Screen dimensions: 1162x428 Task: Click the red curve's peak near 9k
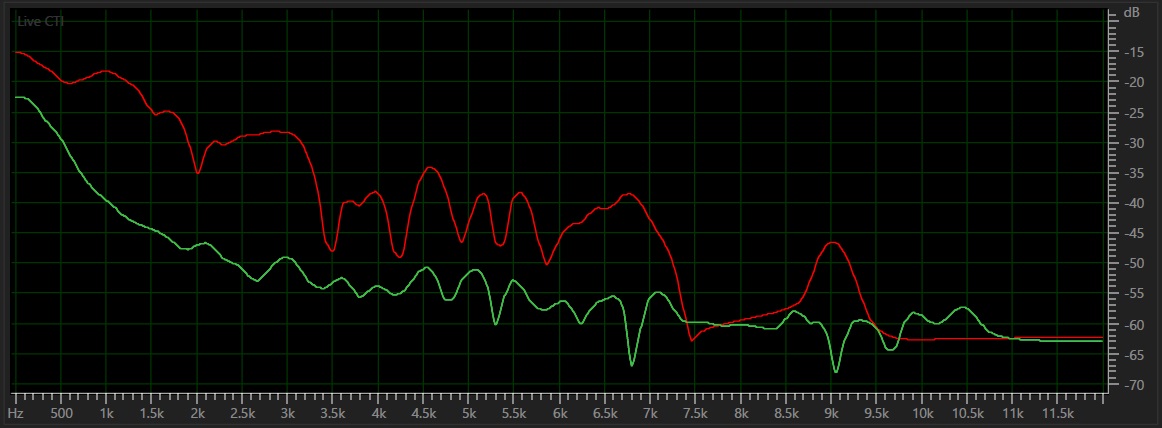834,242
